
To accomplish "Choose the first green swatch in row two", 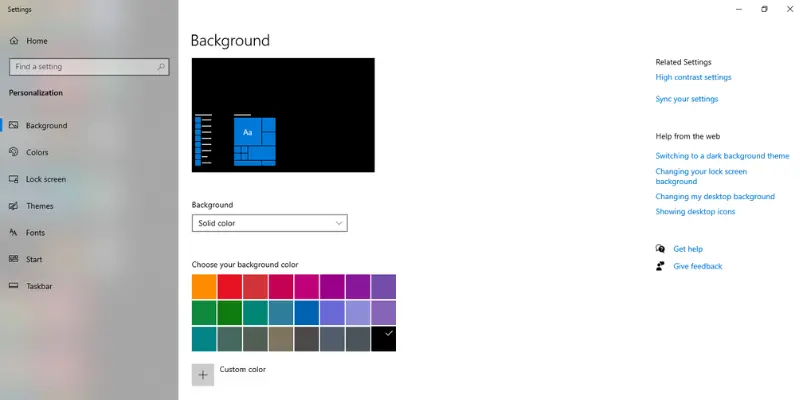I will coord(204,313).
